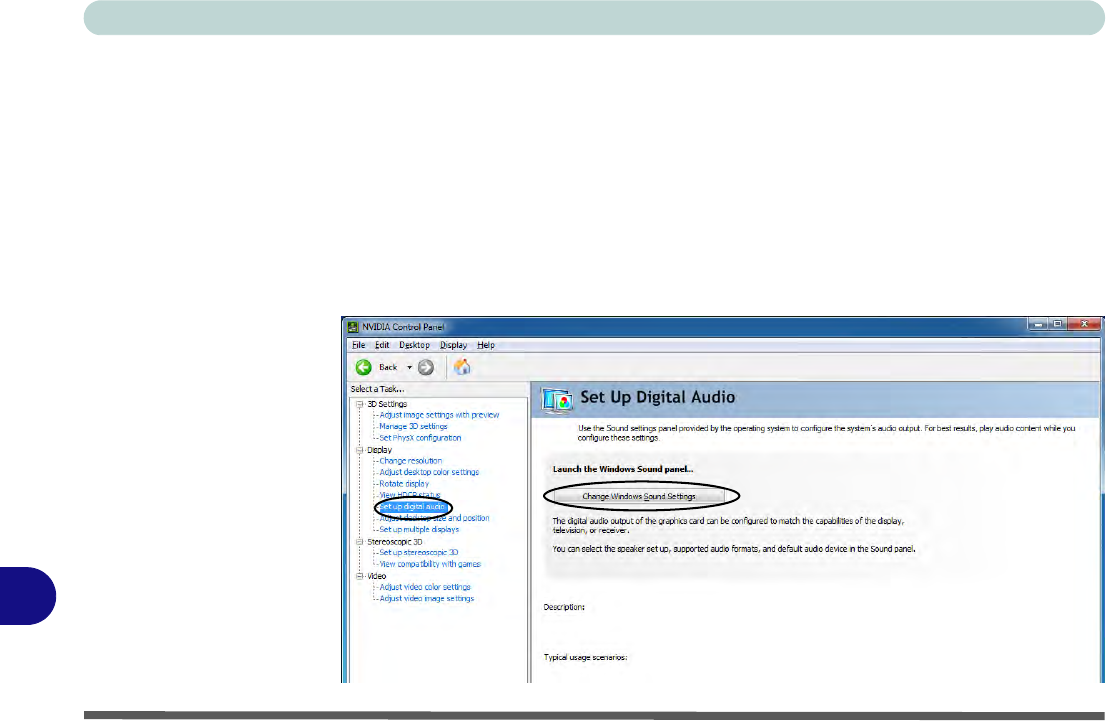Select Adjust desktop color settings
The image size is (1106, 721).
[429, 472]
